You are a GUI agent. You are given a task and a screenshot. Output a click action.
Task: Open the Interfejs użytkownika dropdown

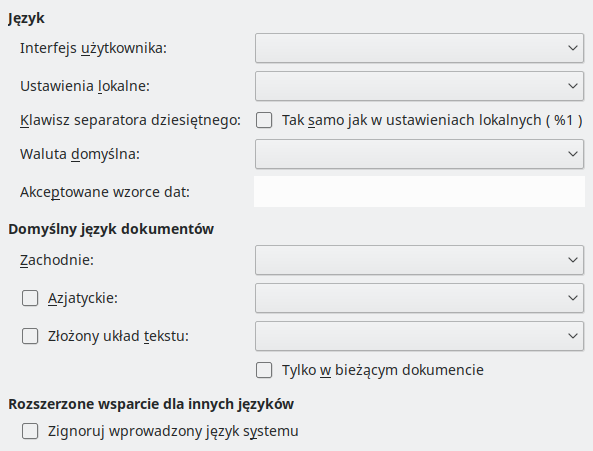tap(419, 48)
